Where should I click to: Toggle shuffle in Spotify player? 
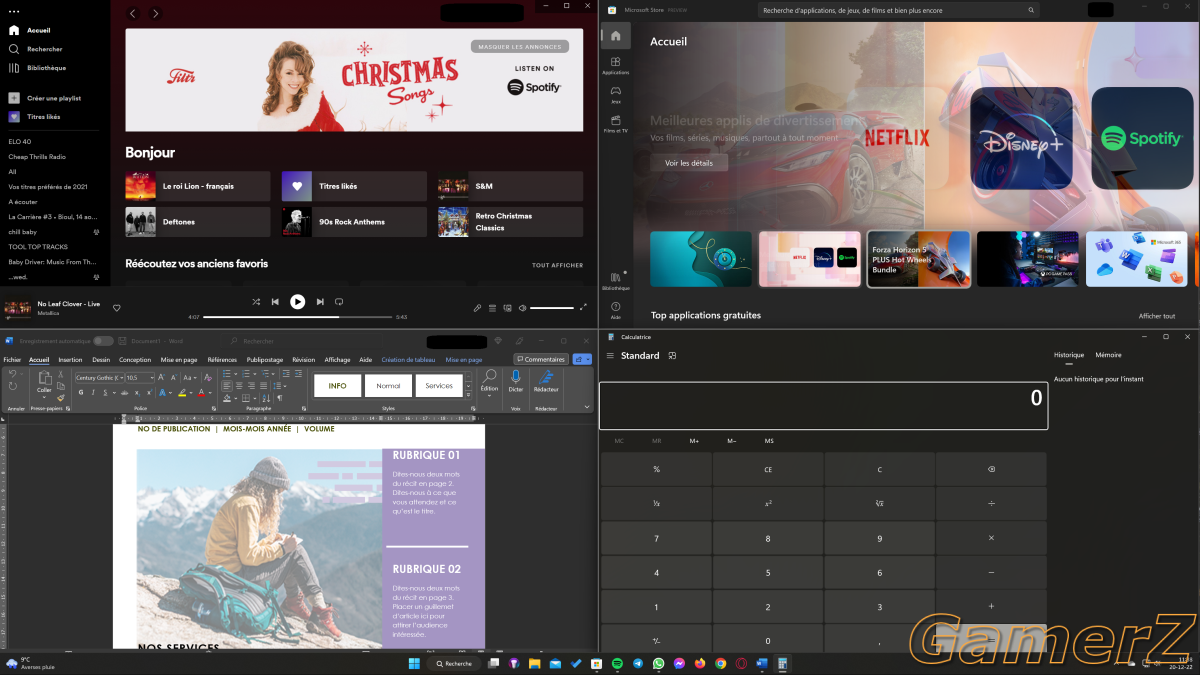[x=256, y=301]
